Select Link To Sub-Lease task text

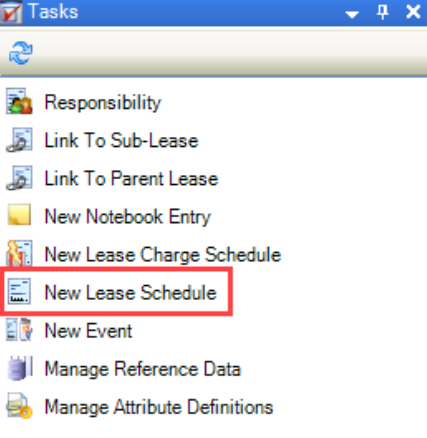122,140
